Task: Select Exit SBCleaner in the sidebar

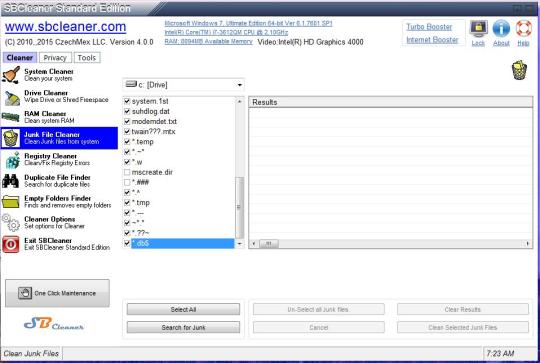Action: pyautogui.click(x=59, y=244)
